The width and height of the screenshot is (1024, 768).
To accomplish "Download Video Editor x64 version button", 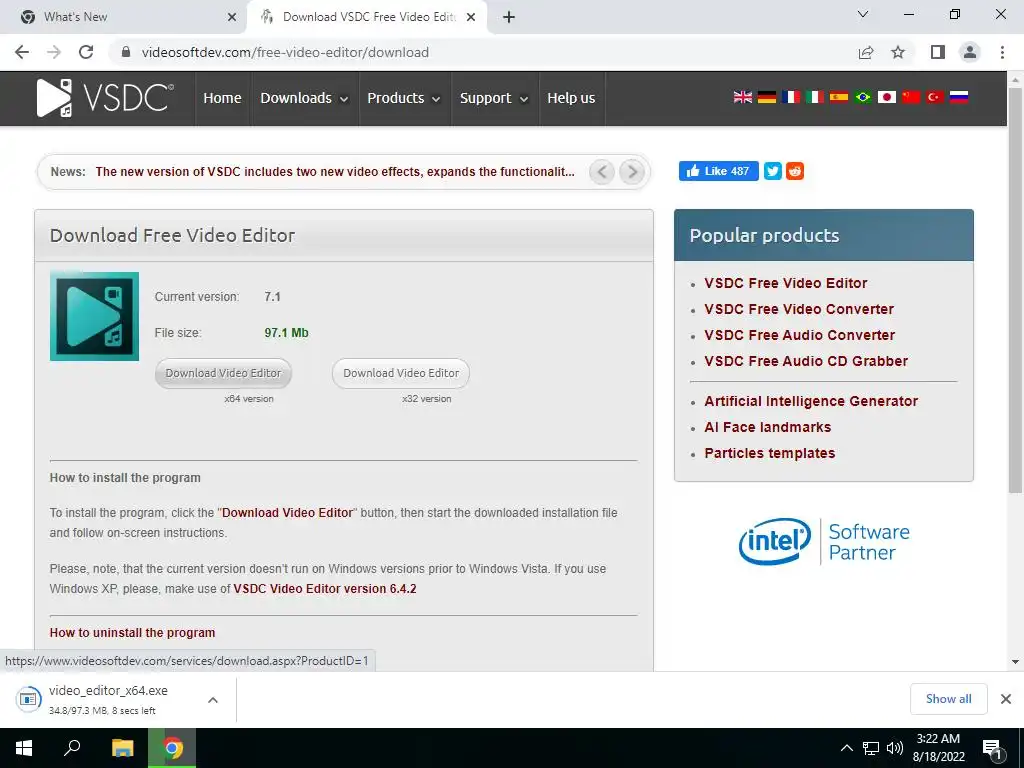I will pyautogui.click(x=223, y=374).
